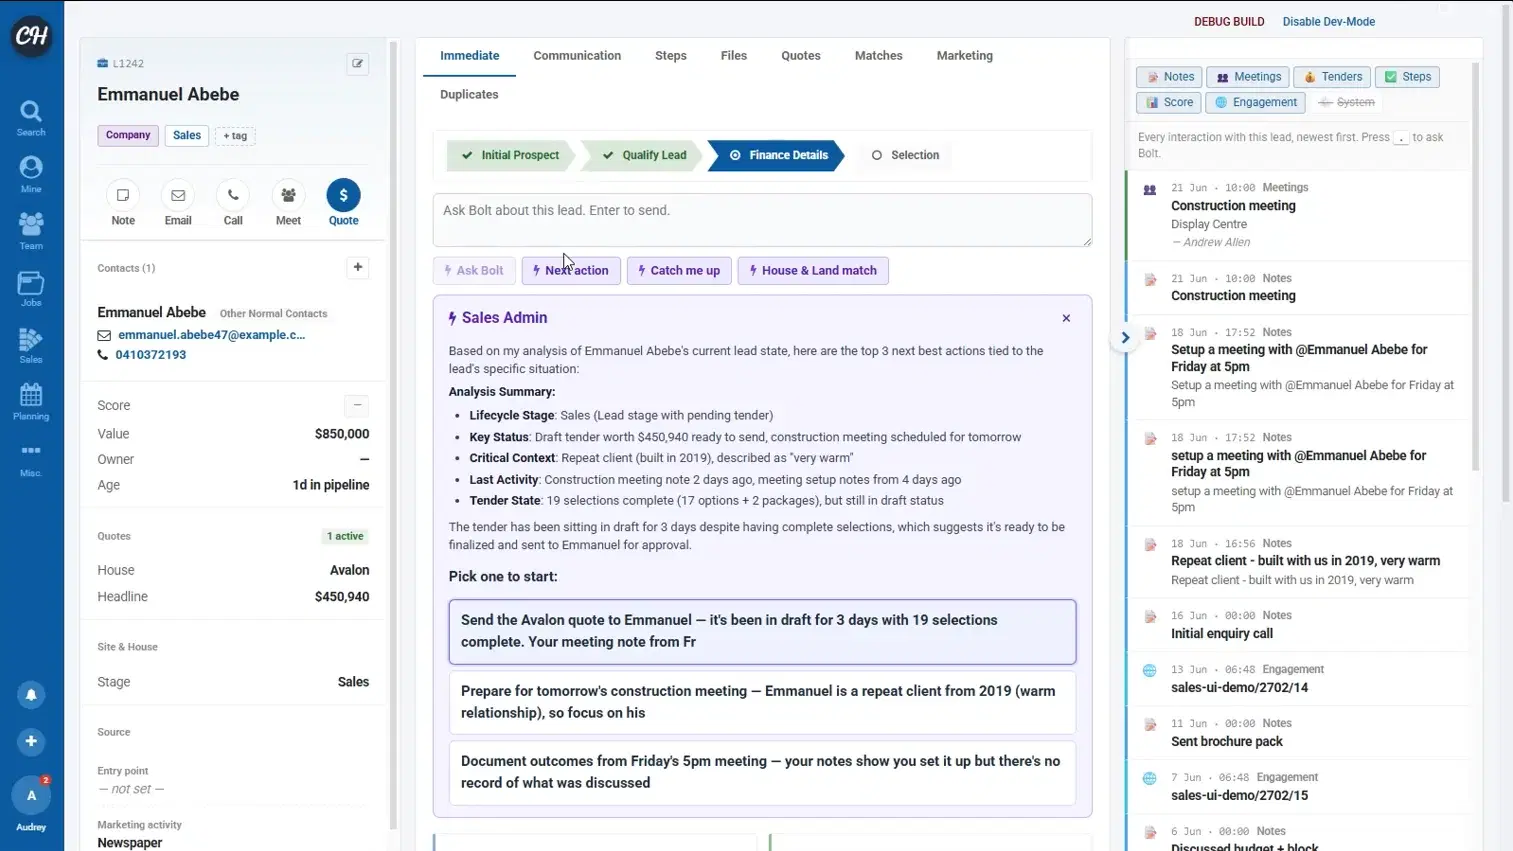Click the Sales tag

[x=186, y=136]
